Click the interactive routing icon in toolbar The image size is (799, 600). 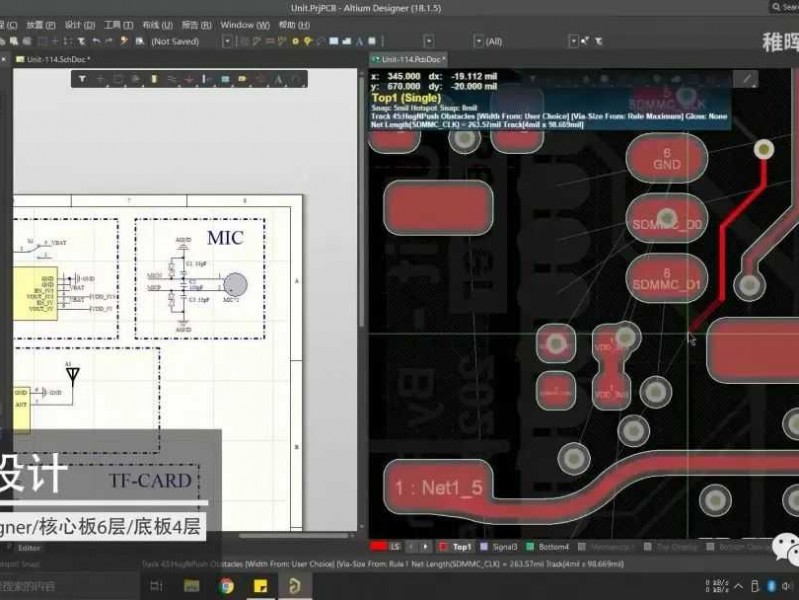256,41
